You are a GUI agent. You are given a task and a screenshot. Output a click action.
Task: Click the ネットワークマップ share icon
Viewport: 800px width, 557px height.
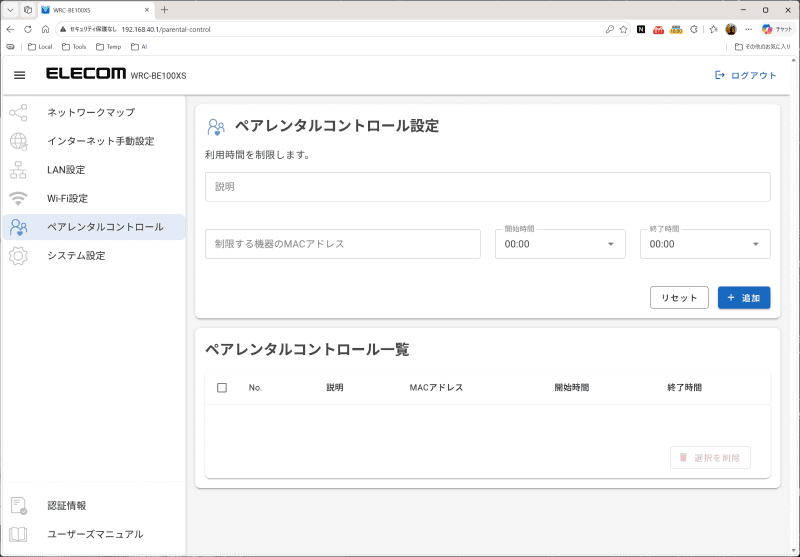pyautogui.click(x=18, y=113)
